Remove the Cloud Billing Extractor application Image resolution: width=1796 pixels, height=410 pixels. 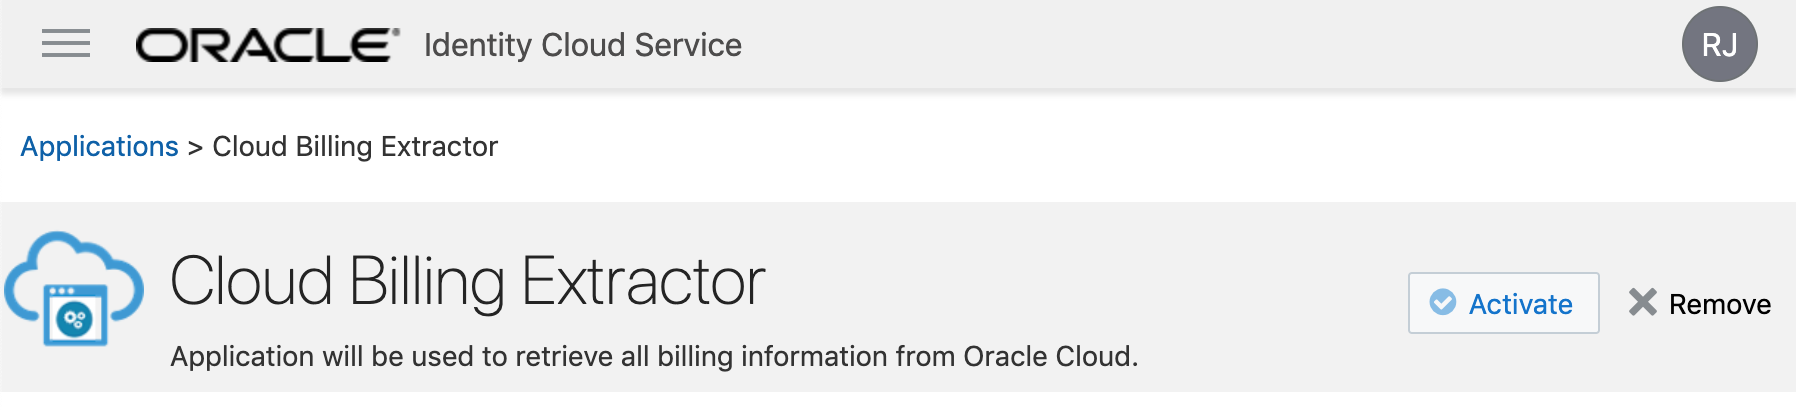click(1699, 303)
